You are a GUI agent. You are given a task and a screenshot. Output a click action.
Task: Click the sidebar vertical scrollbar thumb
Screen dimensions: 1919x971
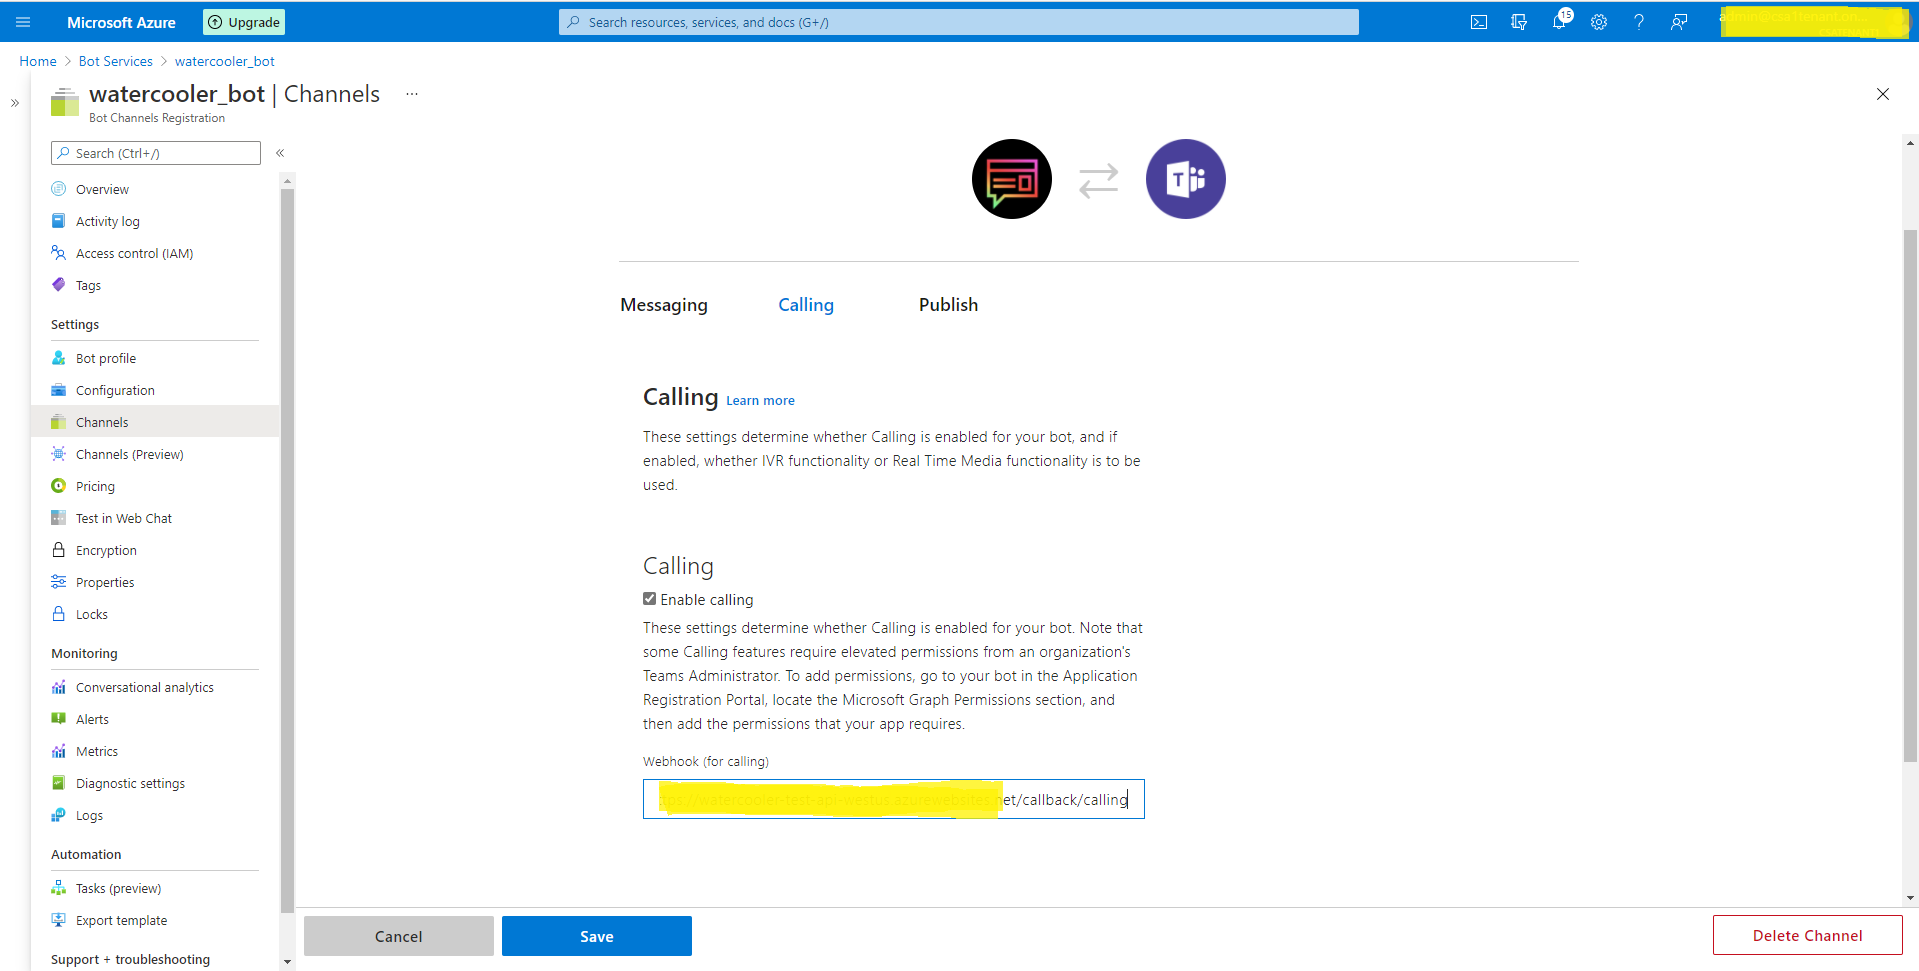(x=288, y=550)
